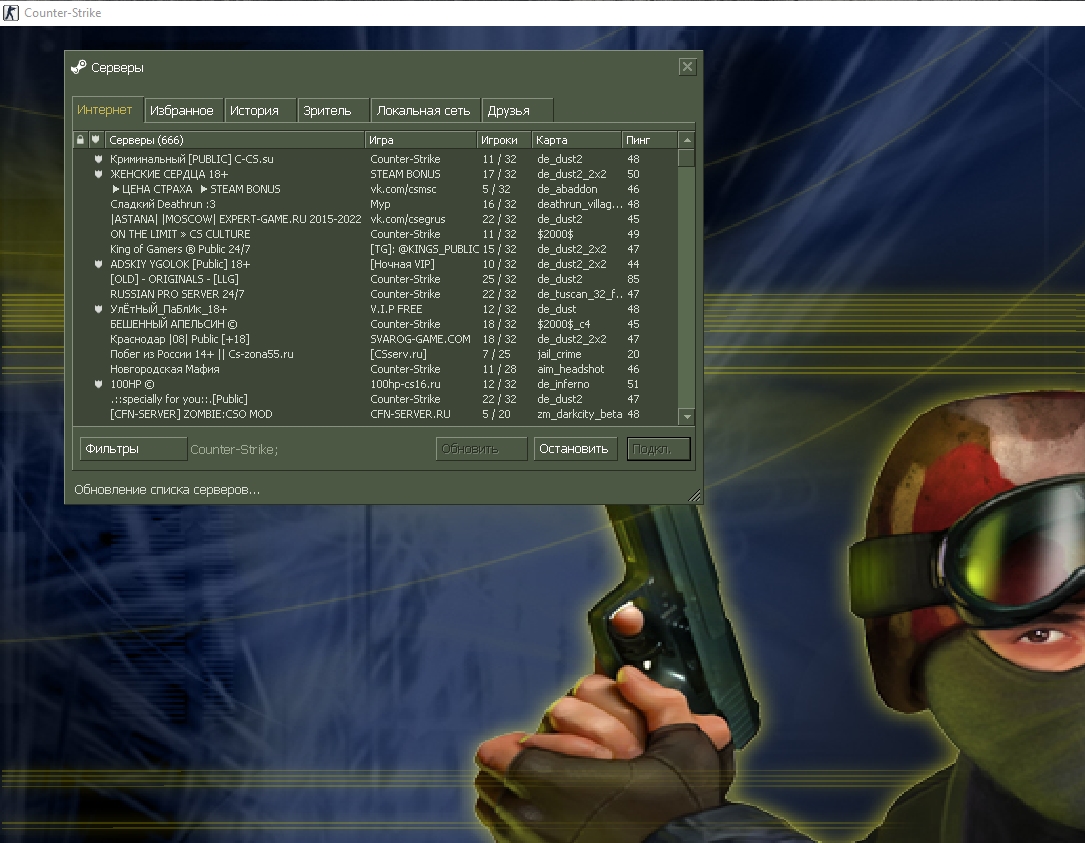Sort list by Игроки column header
The width and height of the screenshot is (1085, 843).
[504, 140]
